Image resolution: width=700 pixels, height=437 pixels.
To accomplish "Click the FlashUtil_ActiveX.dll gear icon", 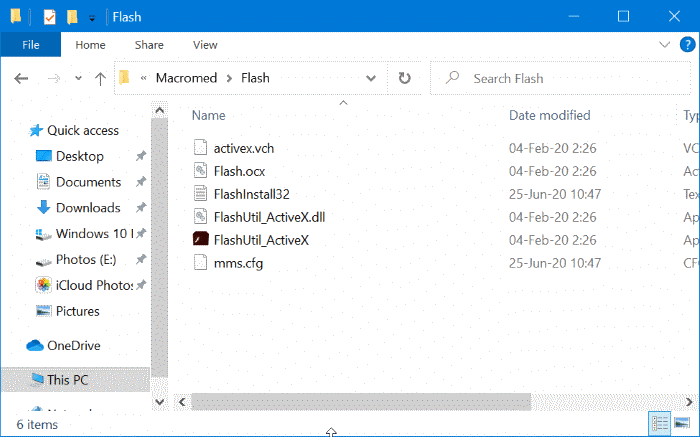I will (200, 216).
